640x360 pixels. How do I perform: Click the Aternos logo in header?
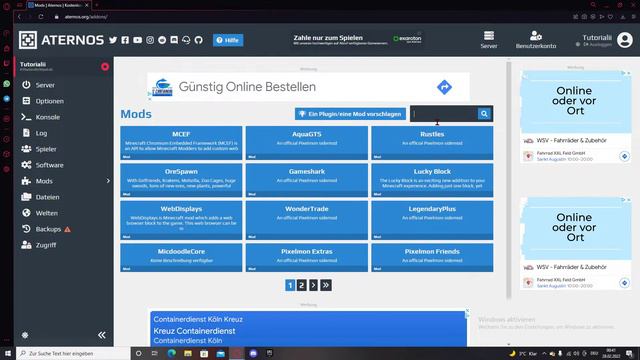(61, 40)
